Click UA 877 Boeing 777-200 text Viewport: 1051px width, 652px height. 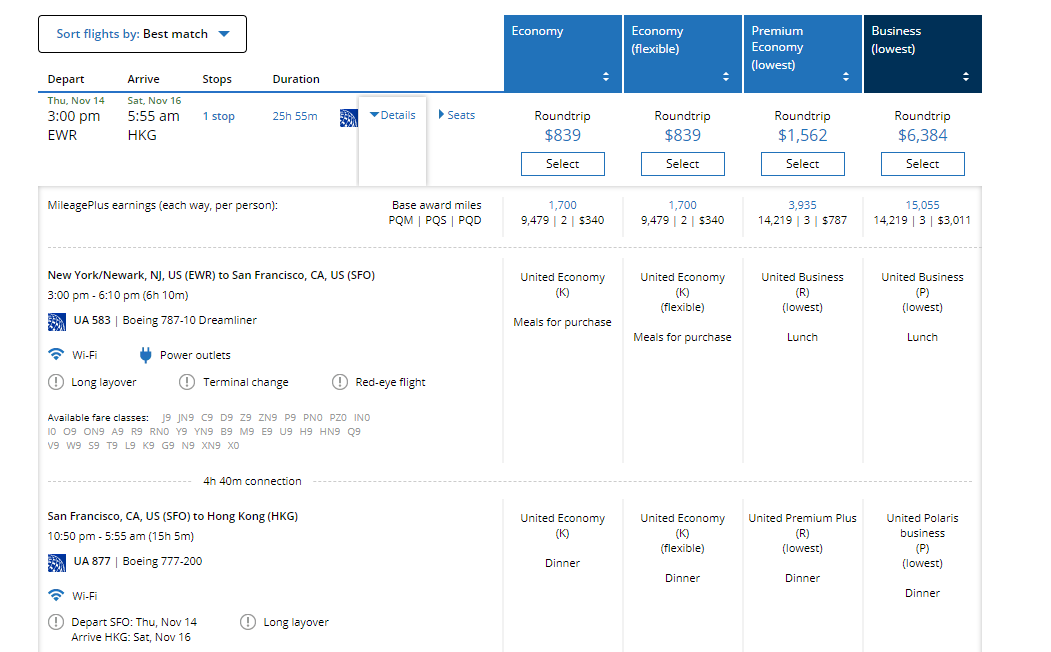(138, 562)
